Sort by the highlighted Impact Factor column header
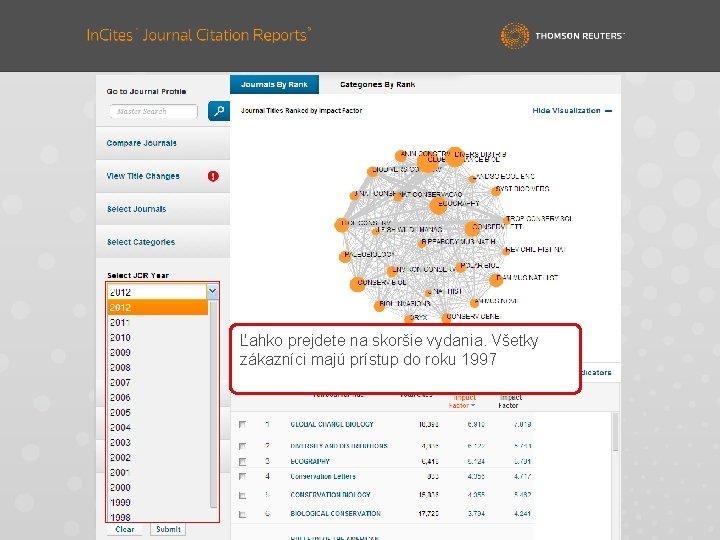This screenshot has height=540, width=720. click(463, 401)
